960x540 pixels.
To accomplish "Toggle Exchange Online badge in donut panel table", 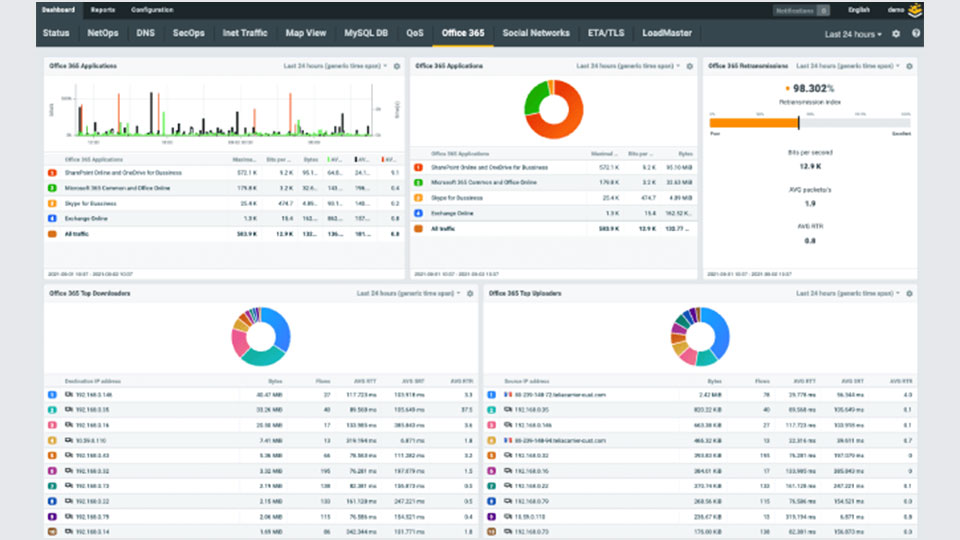I will [x=419, y=213].
